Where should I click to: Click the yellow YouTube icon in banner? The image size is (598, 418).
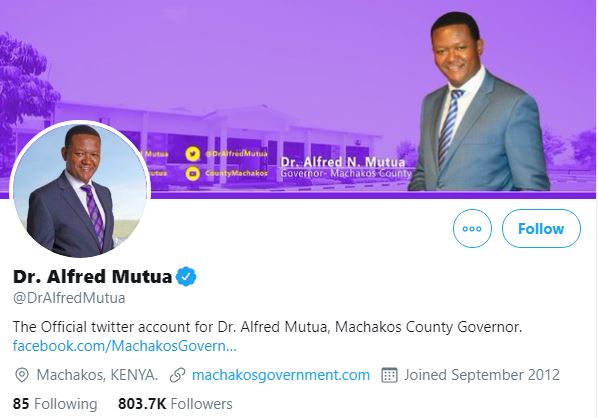(x=193, y=173)
